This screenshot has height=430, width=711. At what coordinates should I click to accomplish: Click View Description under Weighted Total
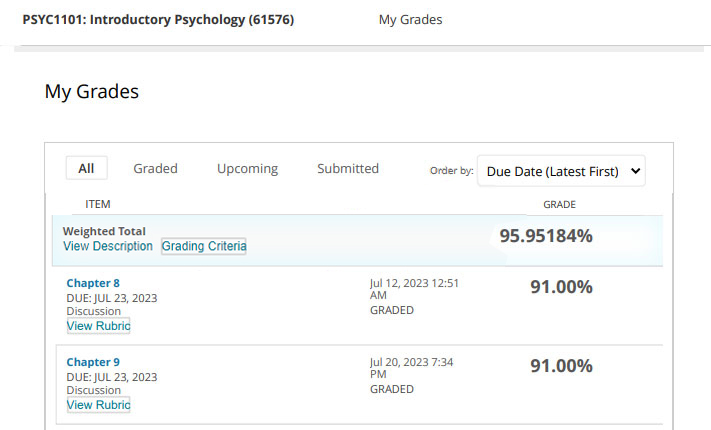(108, 246)
